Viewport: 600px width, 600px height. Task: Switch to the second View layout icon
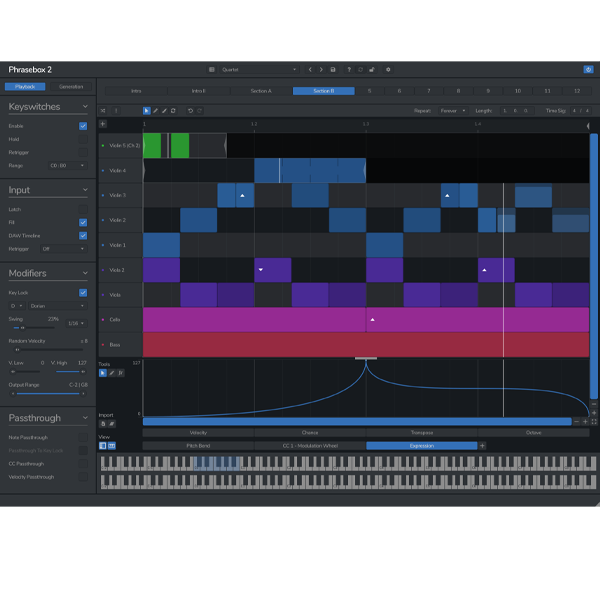[112, 446]
